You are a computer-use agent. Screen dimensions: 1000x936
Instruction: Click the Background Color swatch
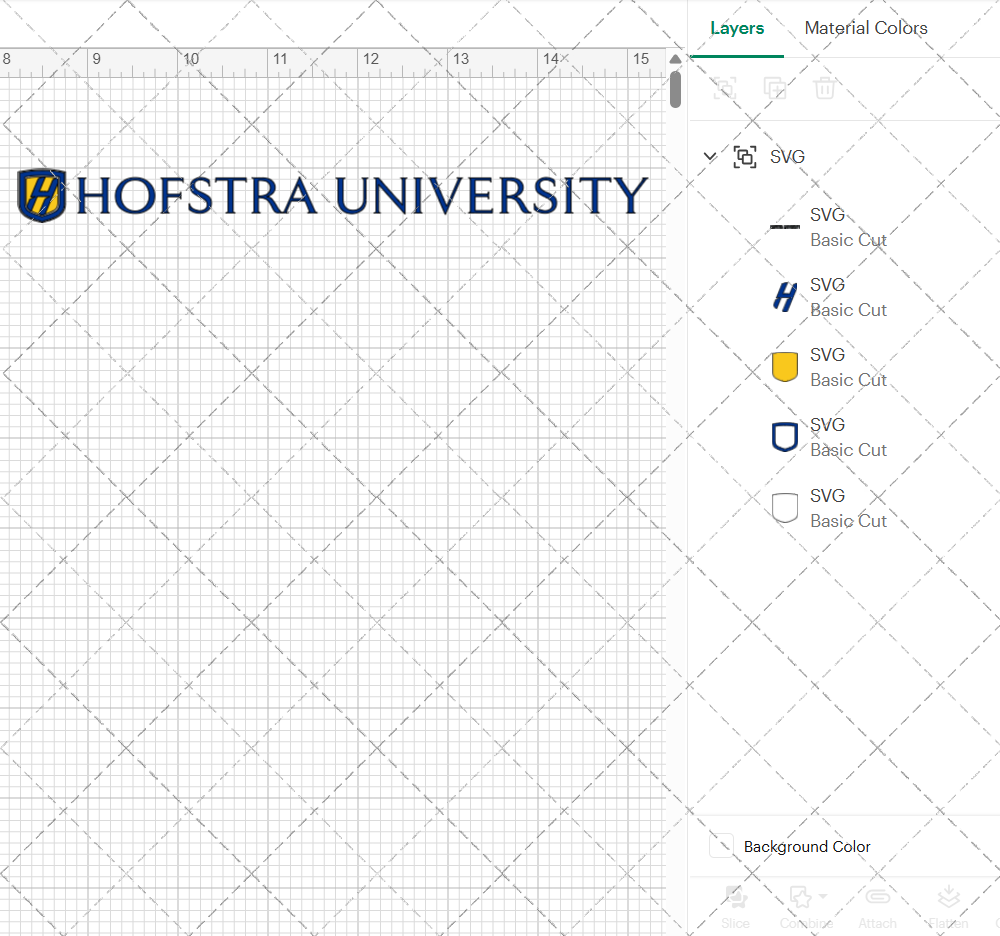721,845
